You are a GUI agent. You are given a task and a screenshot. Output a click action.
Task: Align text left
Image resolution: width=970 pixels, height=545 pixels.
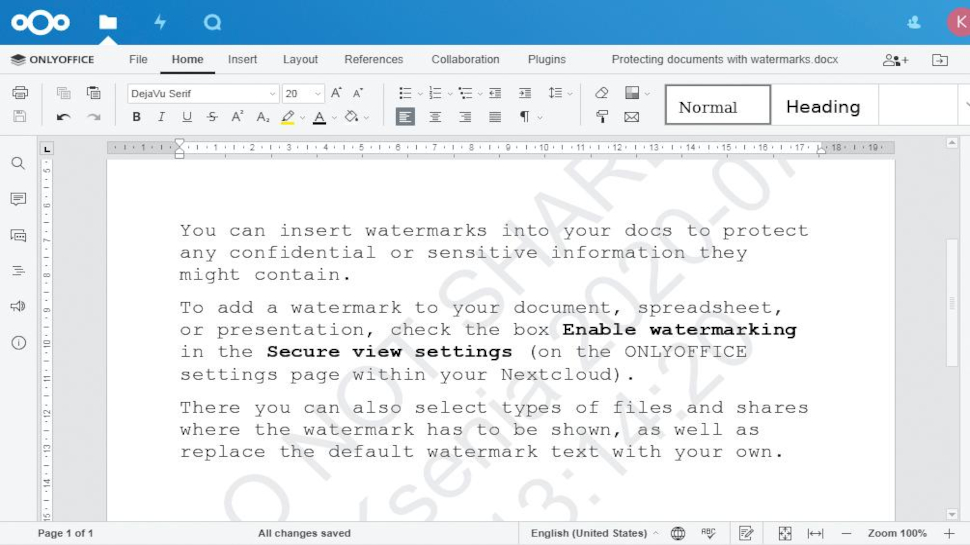coord(405,117)
